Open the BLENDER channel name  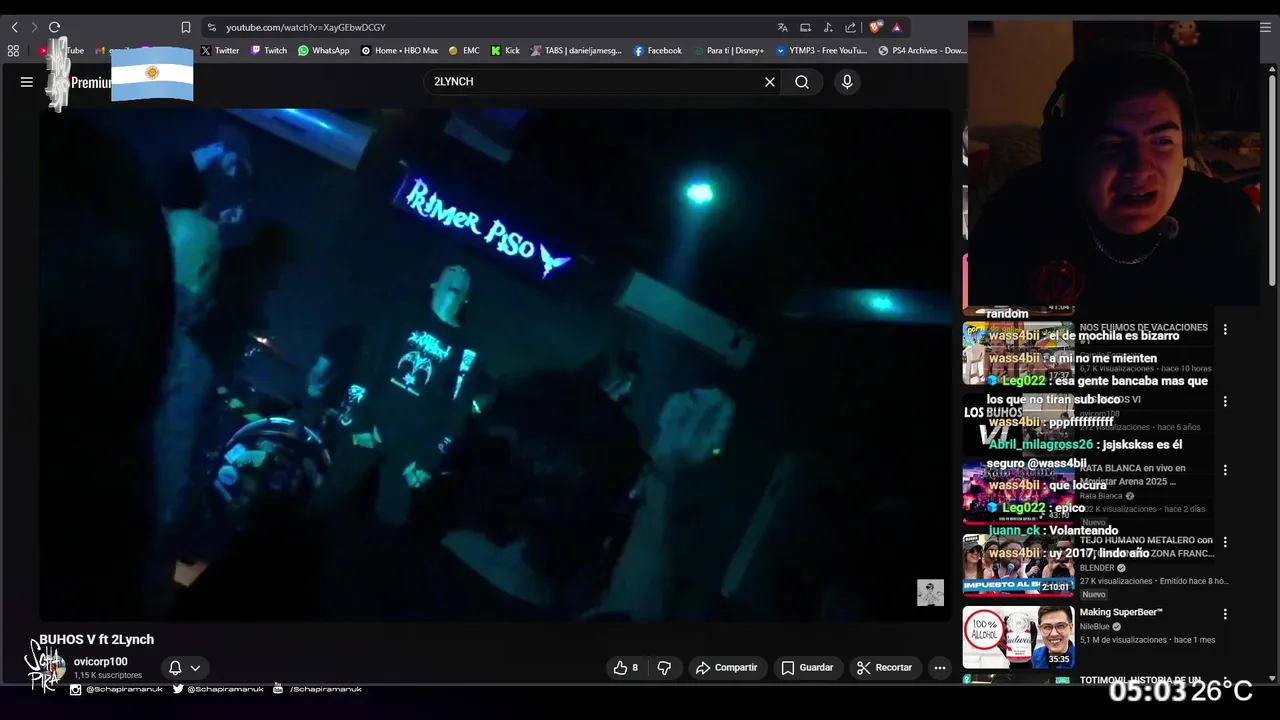1097,568
